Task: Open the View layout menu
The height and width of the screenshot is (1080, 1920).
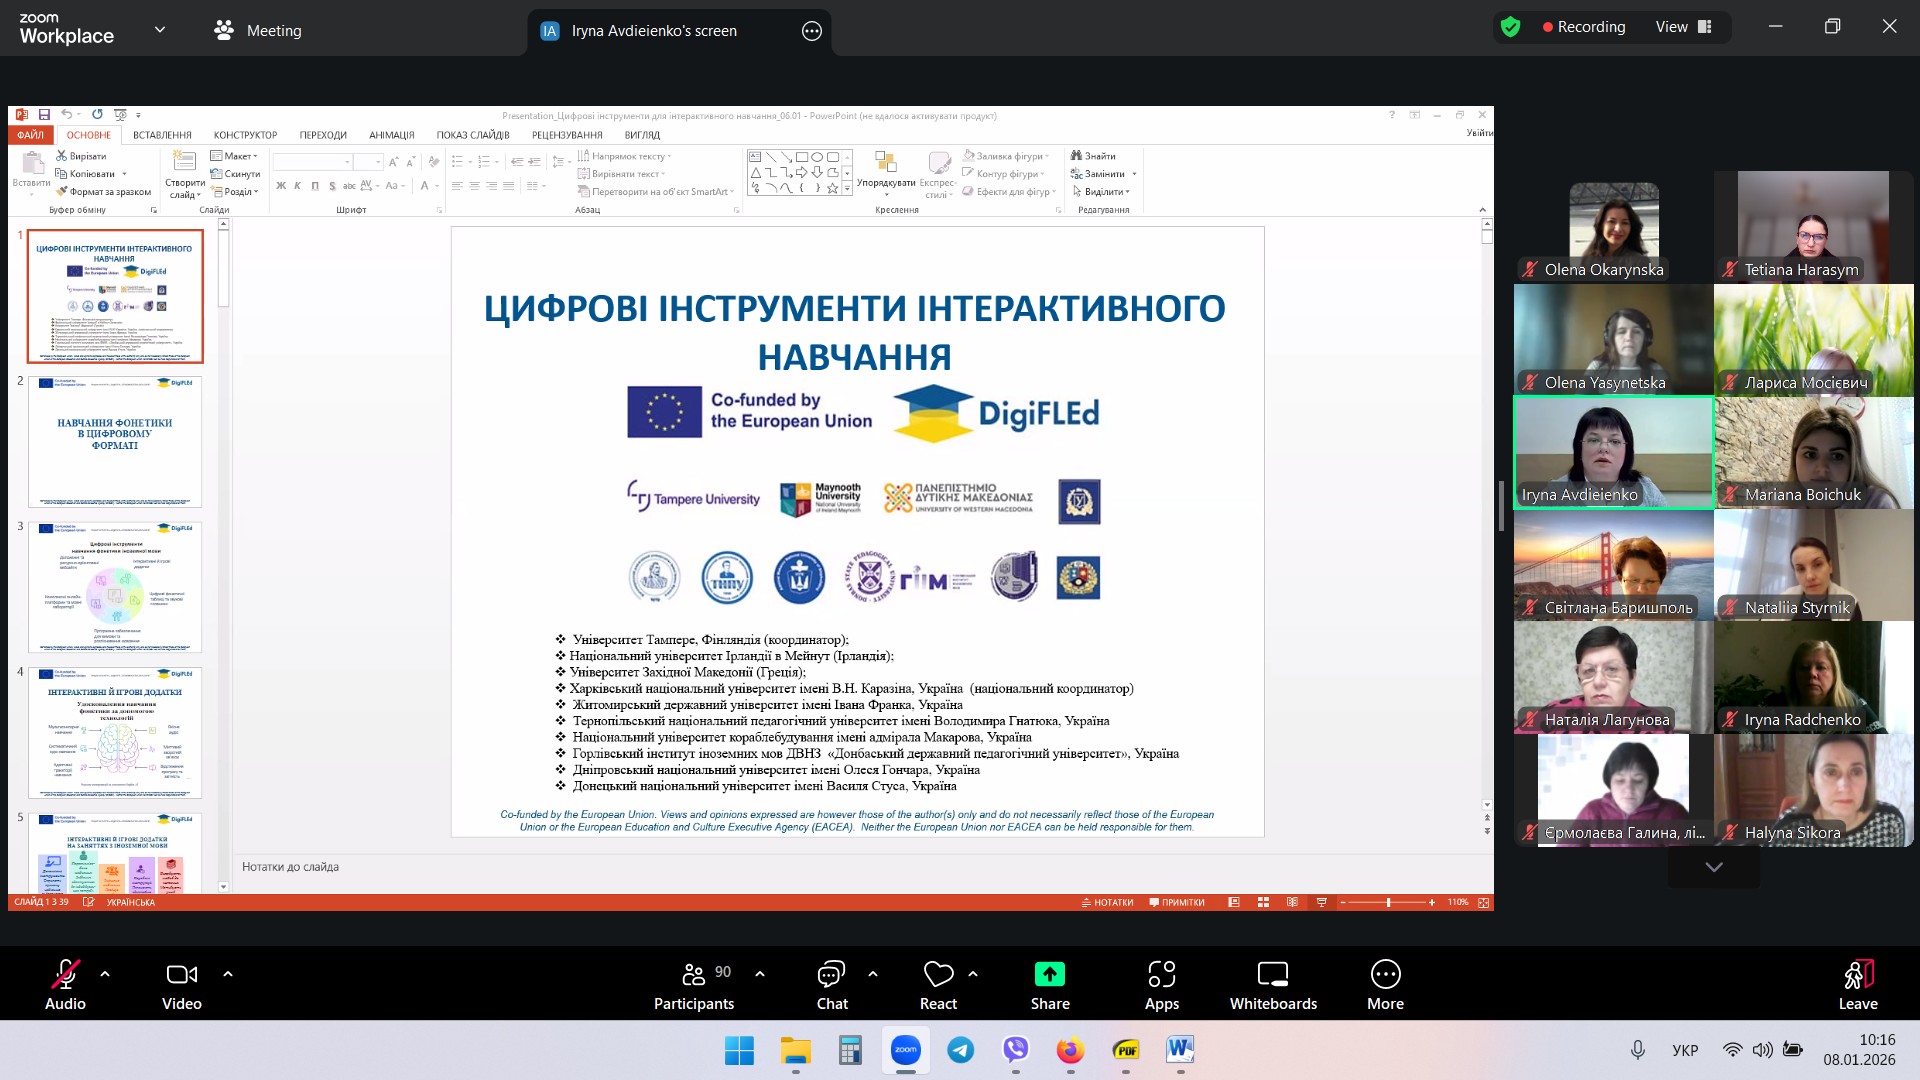Action: coord(1684,27)
